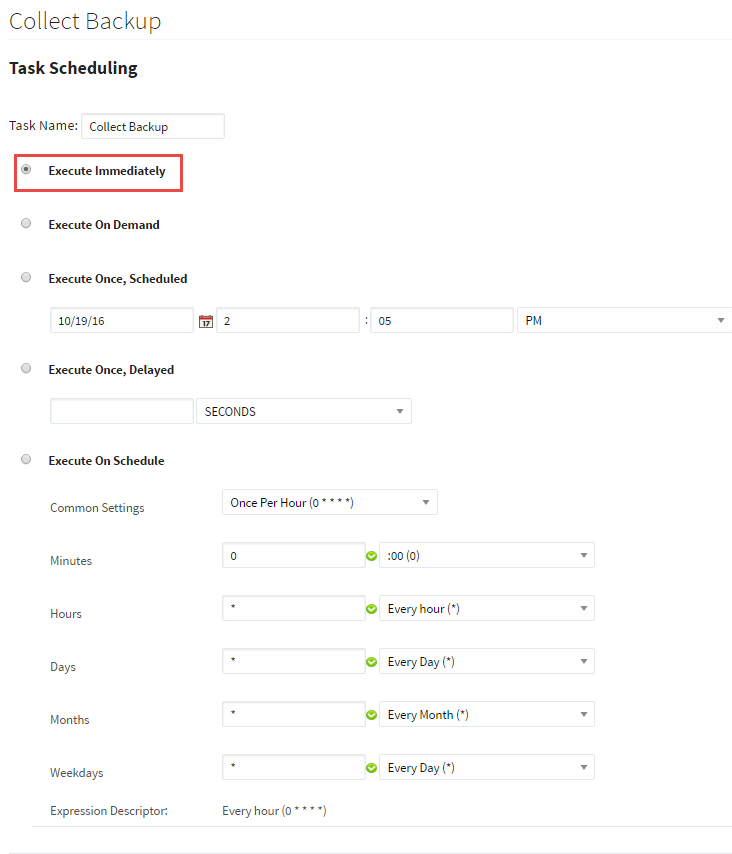Click the empty delay duration field

pyautogui.click(x=120, y=411)
